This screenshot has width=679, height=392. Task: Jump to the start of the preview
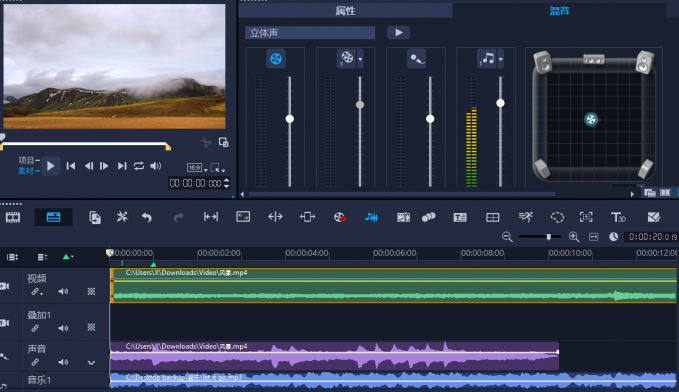pos(71,166)
